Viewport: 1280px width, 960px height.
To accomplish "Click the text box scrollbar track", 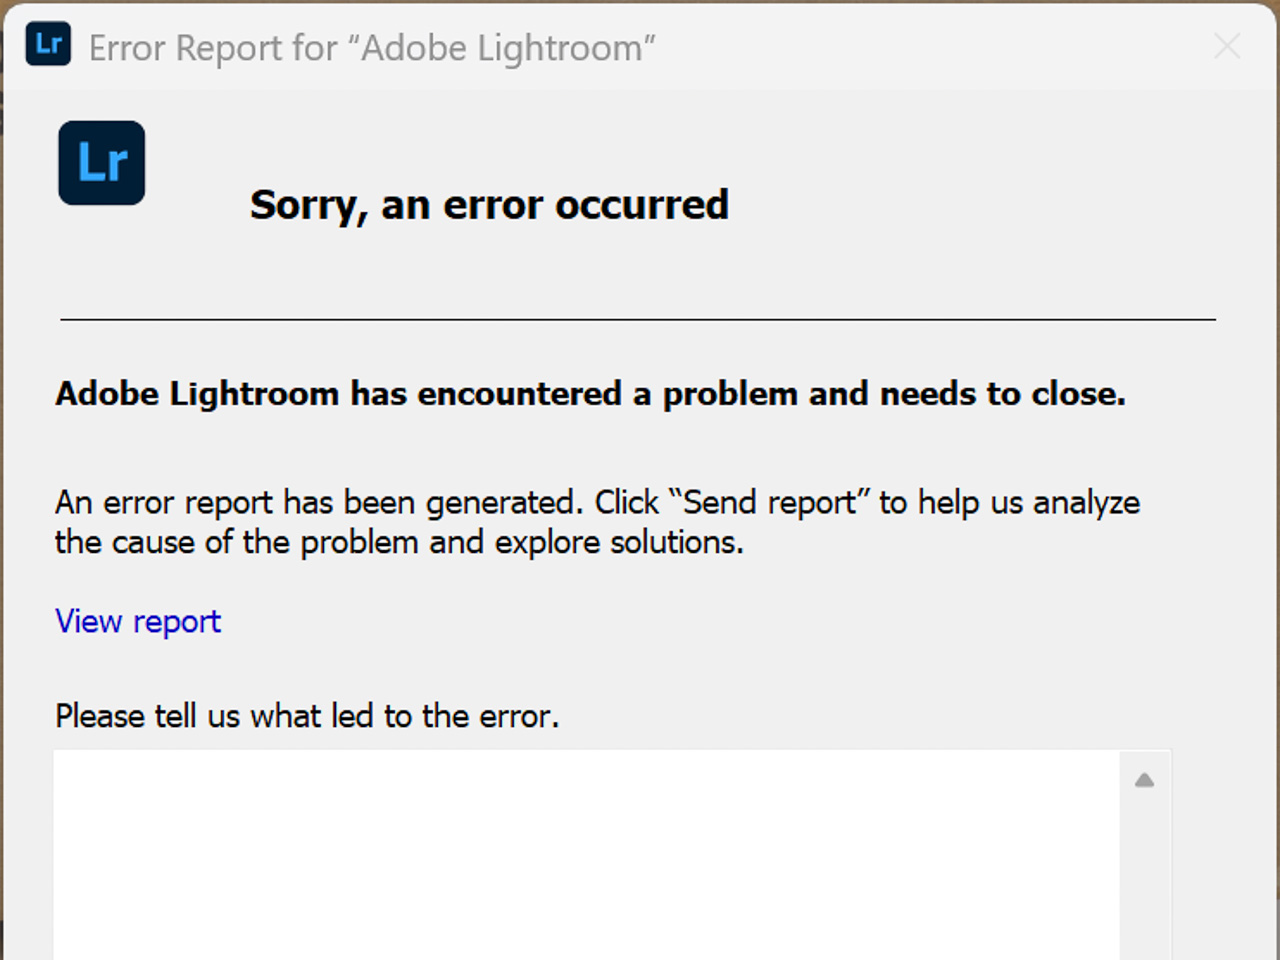I will pos(1145,880).
